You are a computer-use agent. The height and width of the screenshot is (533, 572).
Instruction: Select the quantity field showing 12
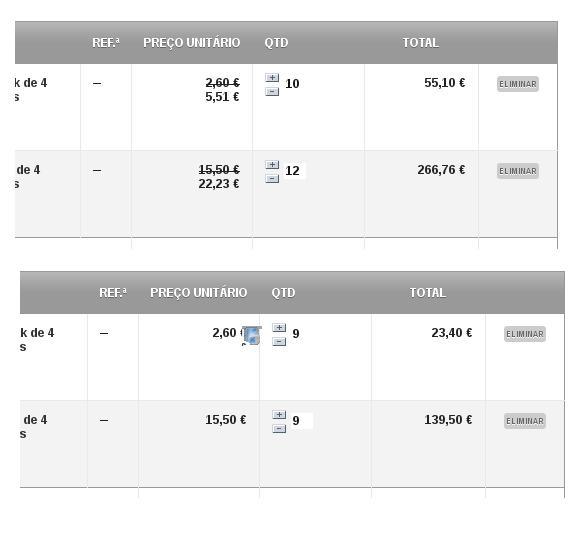point(294,171)
